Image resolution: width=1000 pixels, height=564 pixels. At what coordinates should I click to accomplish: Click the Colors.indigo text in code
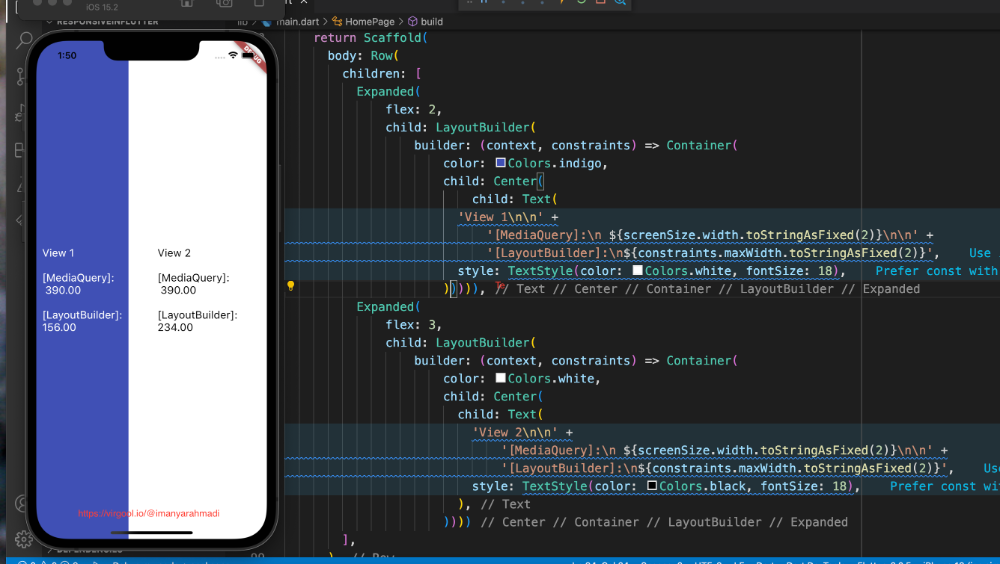[x=554, y=163]
